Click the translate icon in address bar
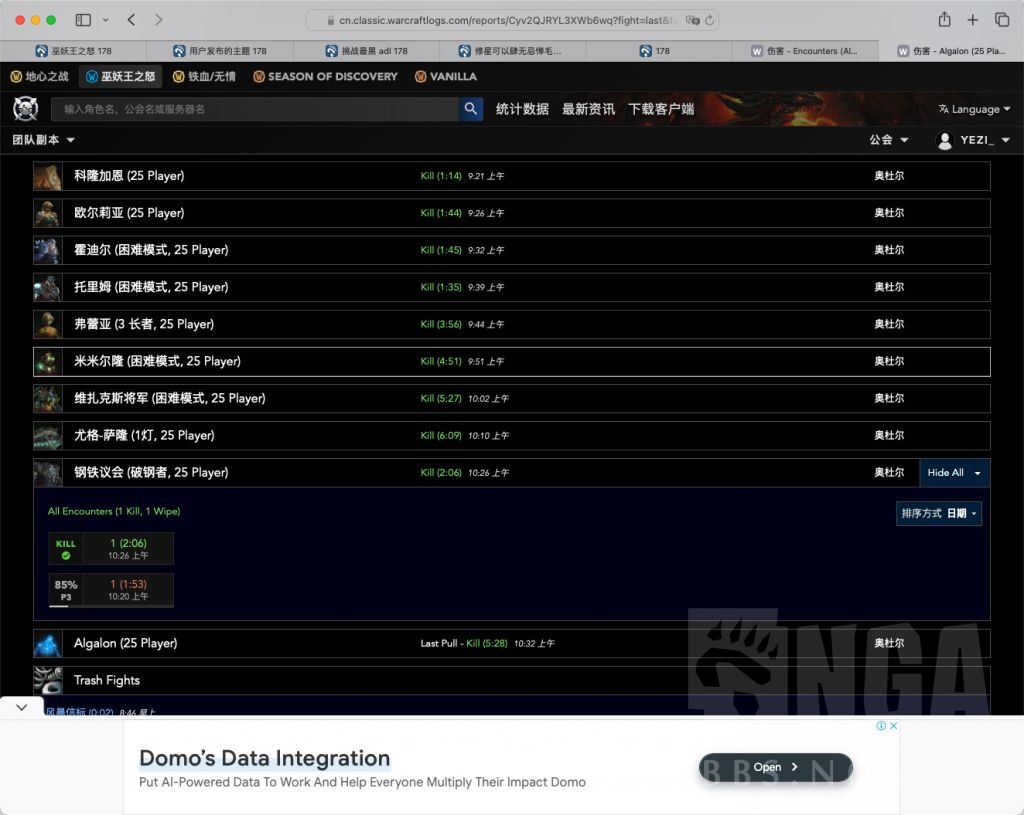This screenshot has height=815, width=1024. coord(692,20)
